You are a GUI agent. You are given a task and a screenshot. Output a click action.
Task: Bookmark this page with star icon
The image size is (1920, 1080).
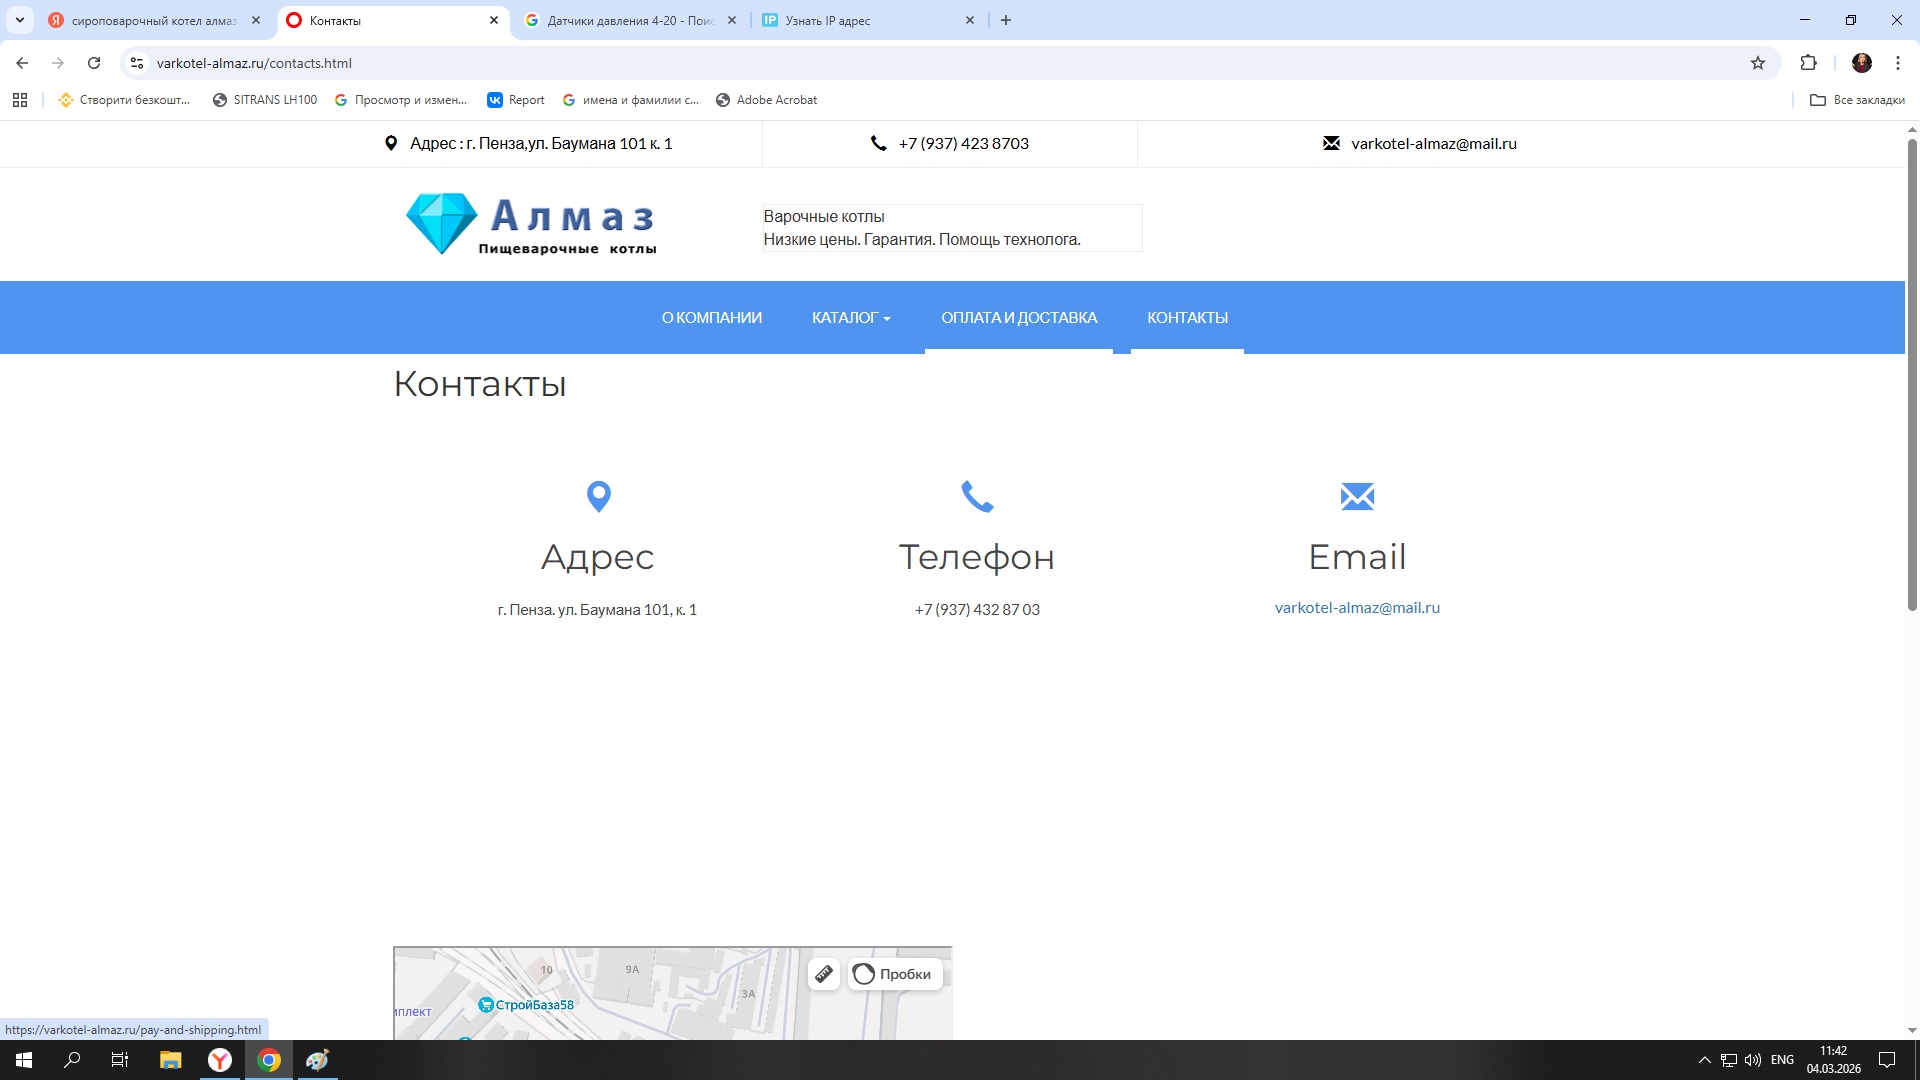click(x=1757, y=63)
